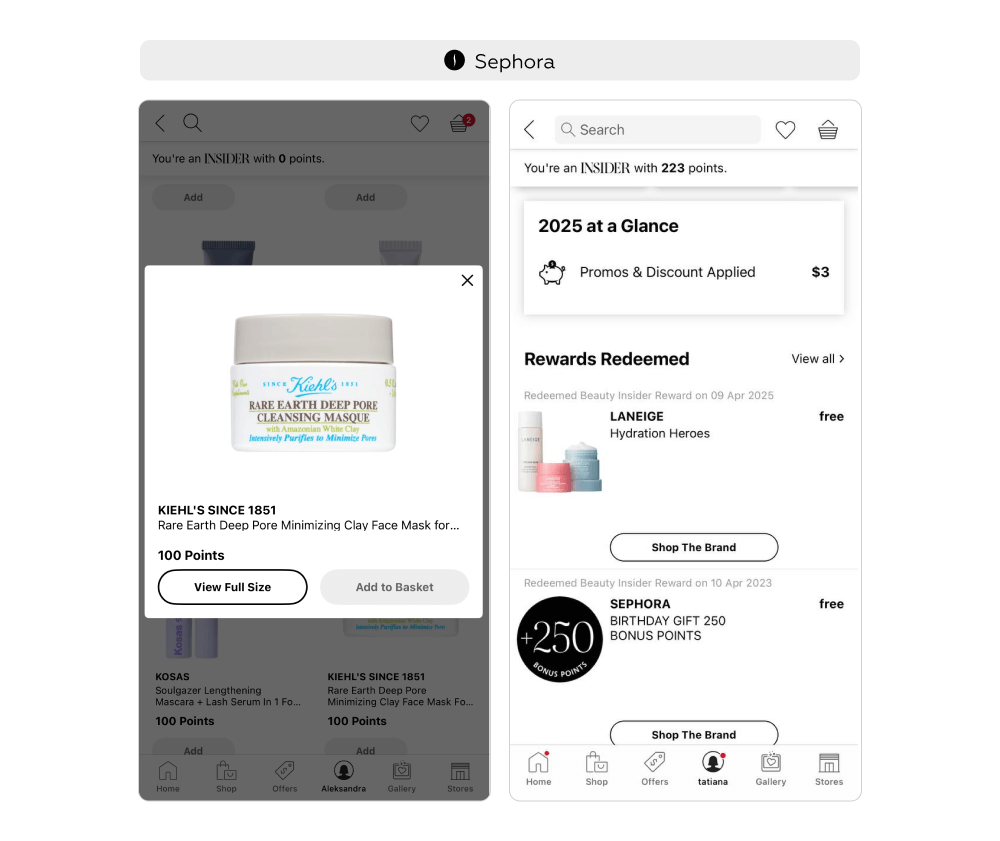Image resolution: width=1000 pixels, height=841 pixels.
Task: Open Promos & Discount Applied row
Action: pos(684,272)
